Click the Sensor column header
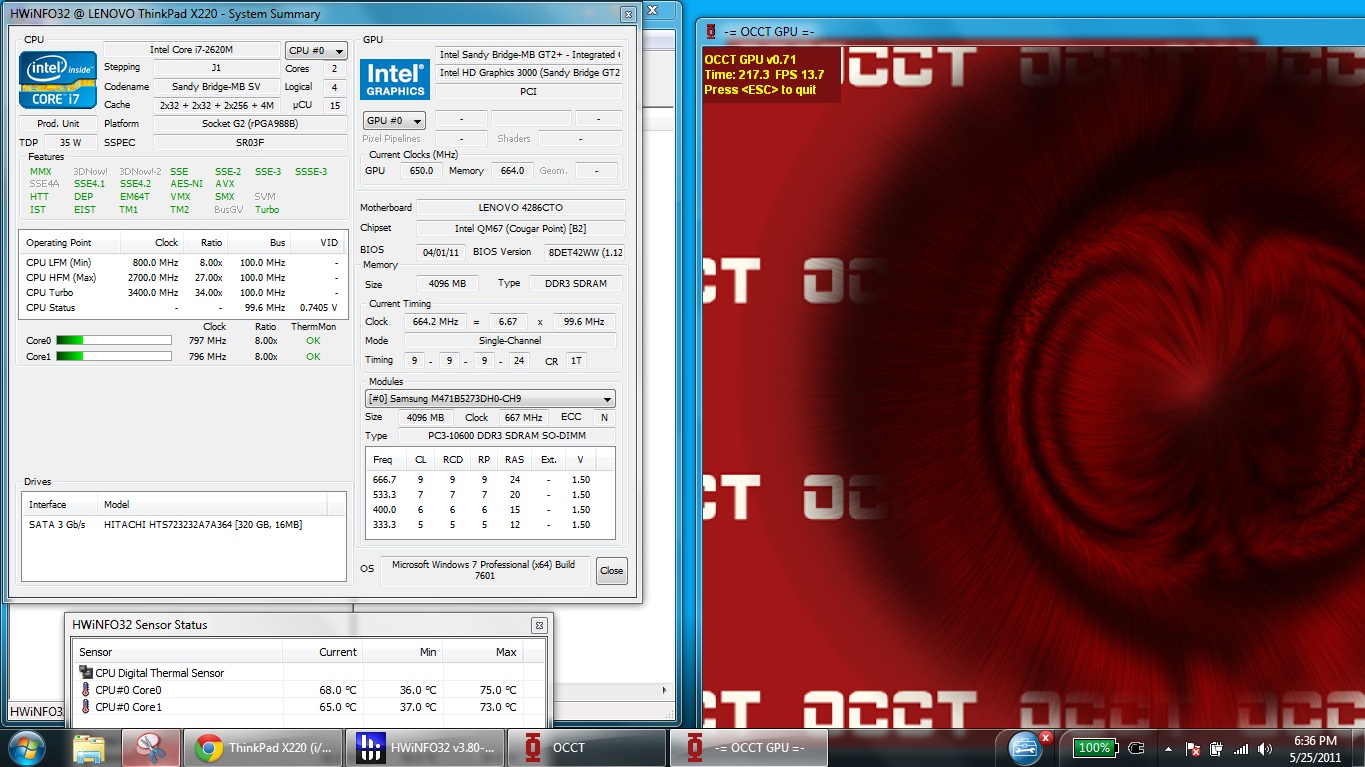This screenshot has height=767, width=1365. [x=177, y=652]
